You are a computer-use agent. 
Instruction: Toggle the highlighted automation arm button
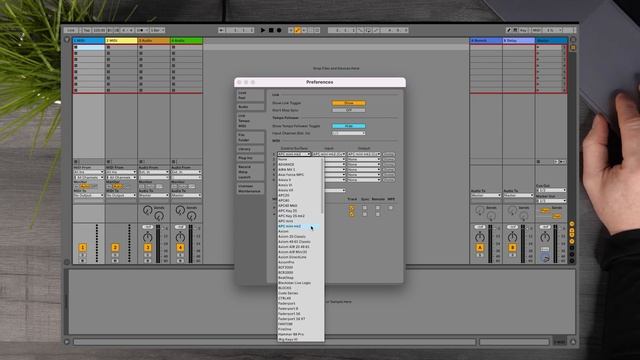point(298,30)
